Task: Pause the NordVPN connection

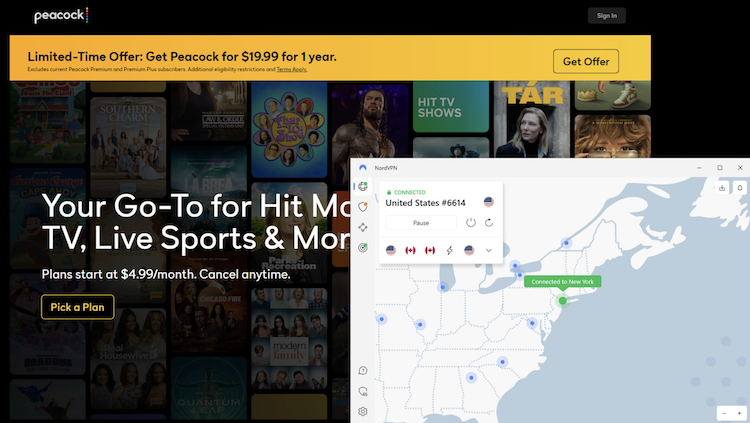Action: (x=421, y=223)
